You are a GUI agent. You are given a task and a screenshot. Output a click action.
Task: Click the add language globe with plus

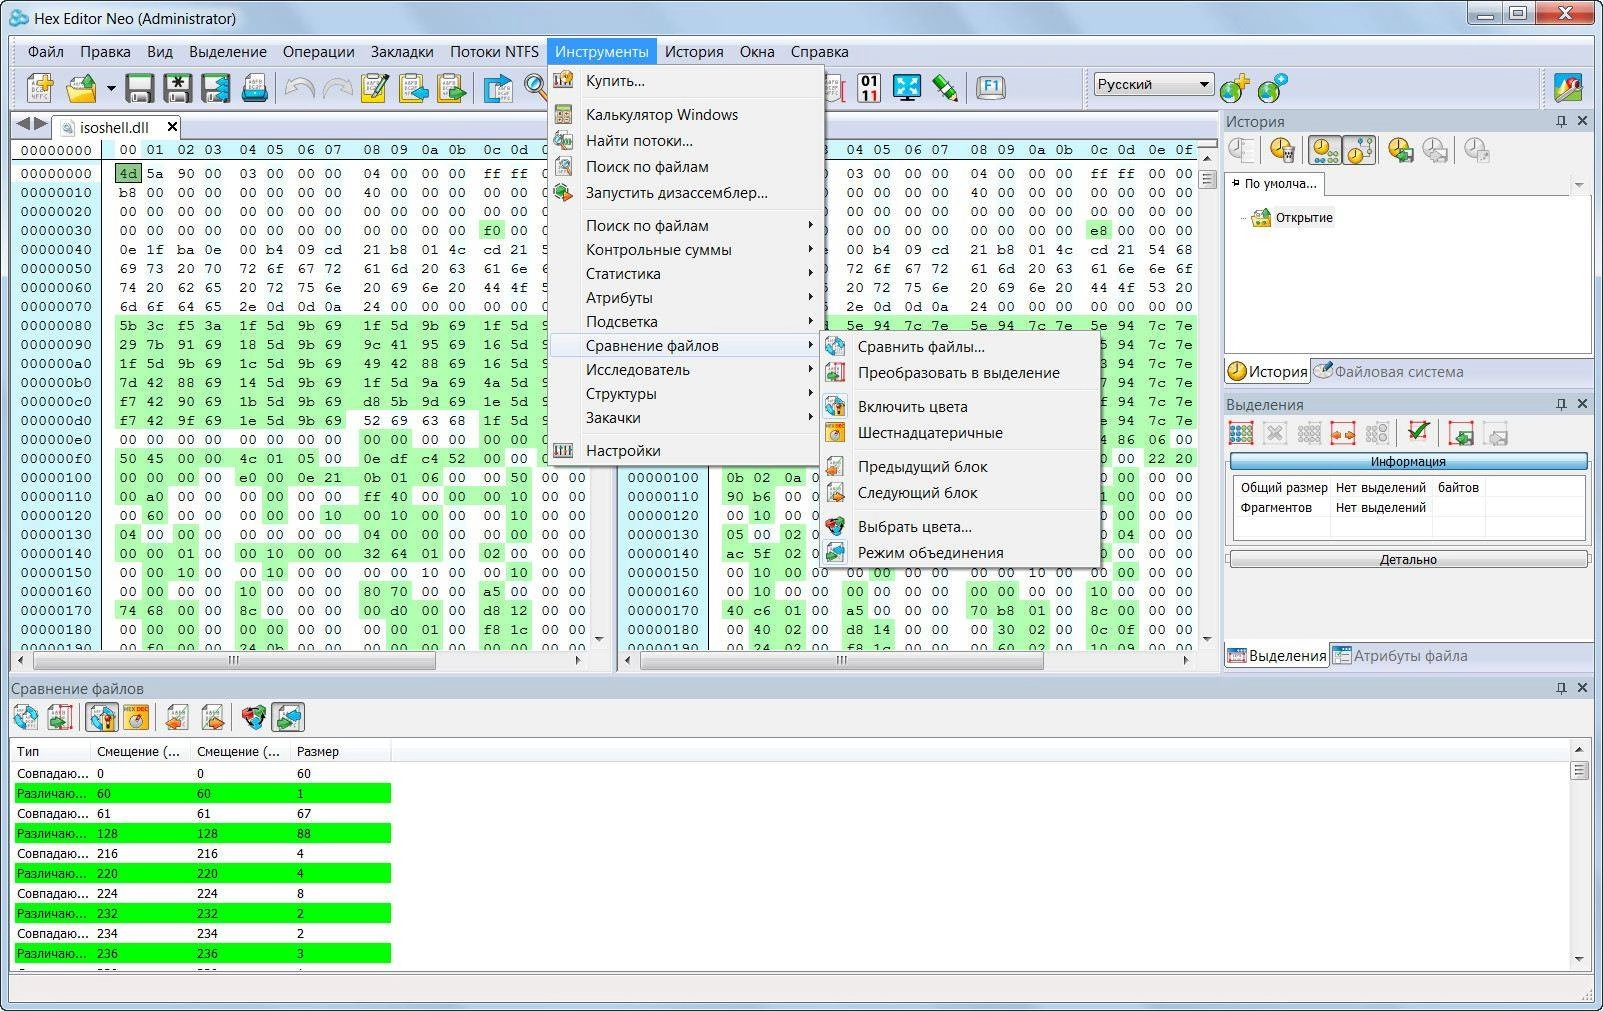1234,88
